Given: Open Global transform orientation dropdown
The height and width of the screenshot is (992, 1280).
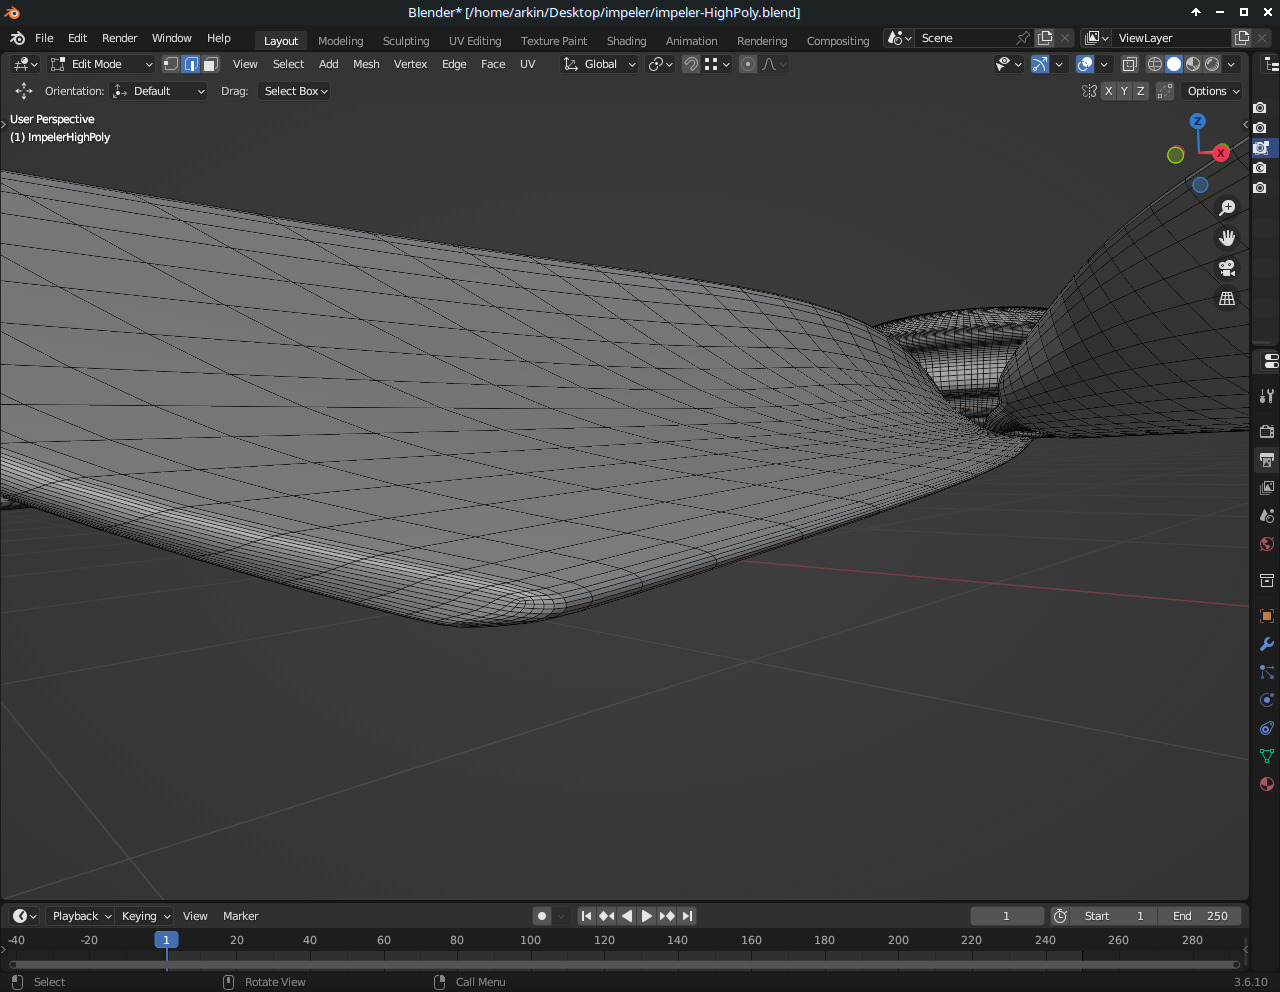Looking at the screenshot, I should pyautogui.click(x=600, y=64).
